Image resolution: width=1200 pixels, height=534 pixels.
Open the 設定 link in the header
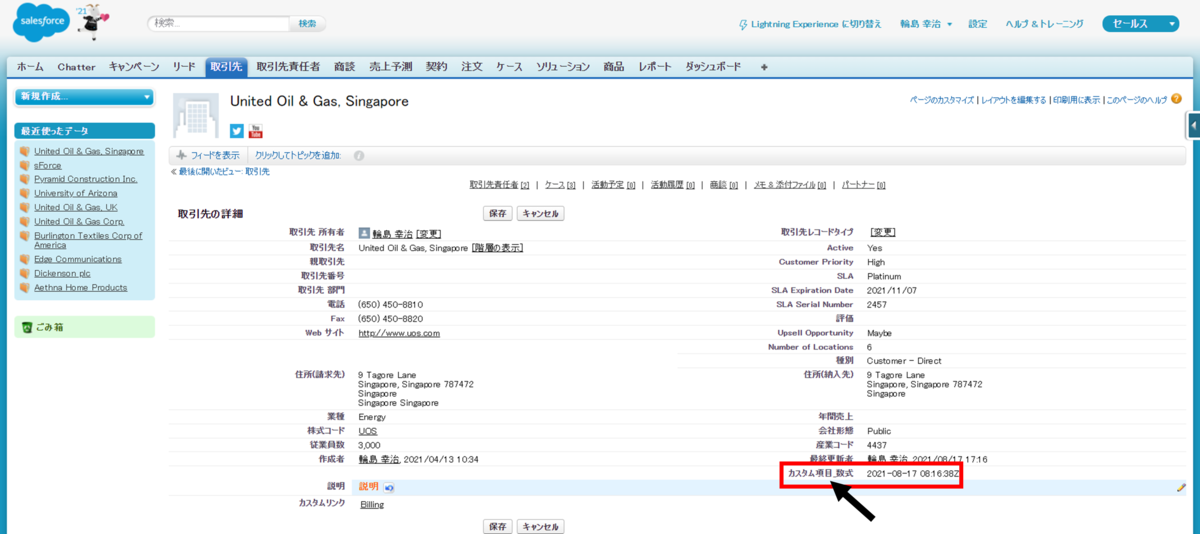tap(978, 24)
